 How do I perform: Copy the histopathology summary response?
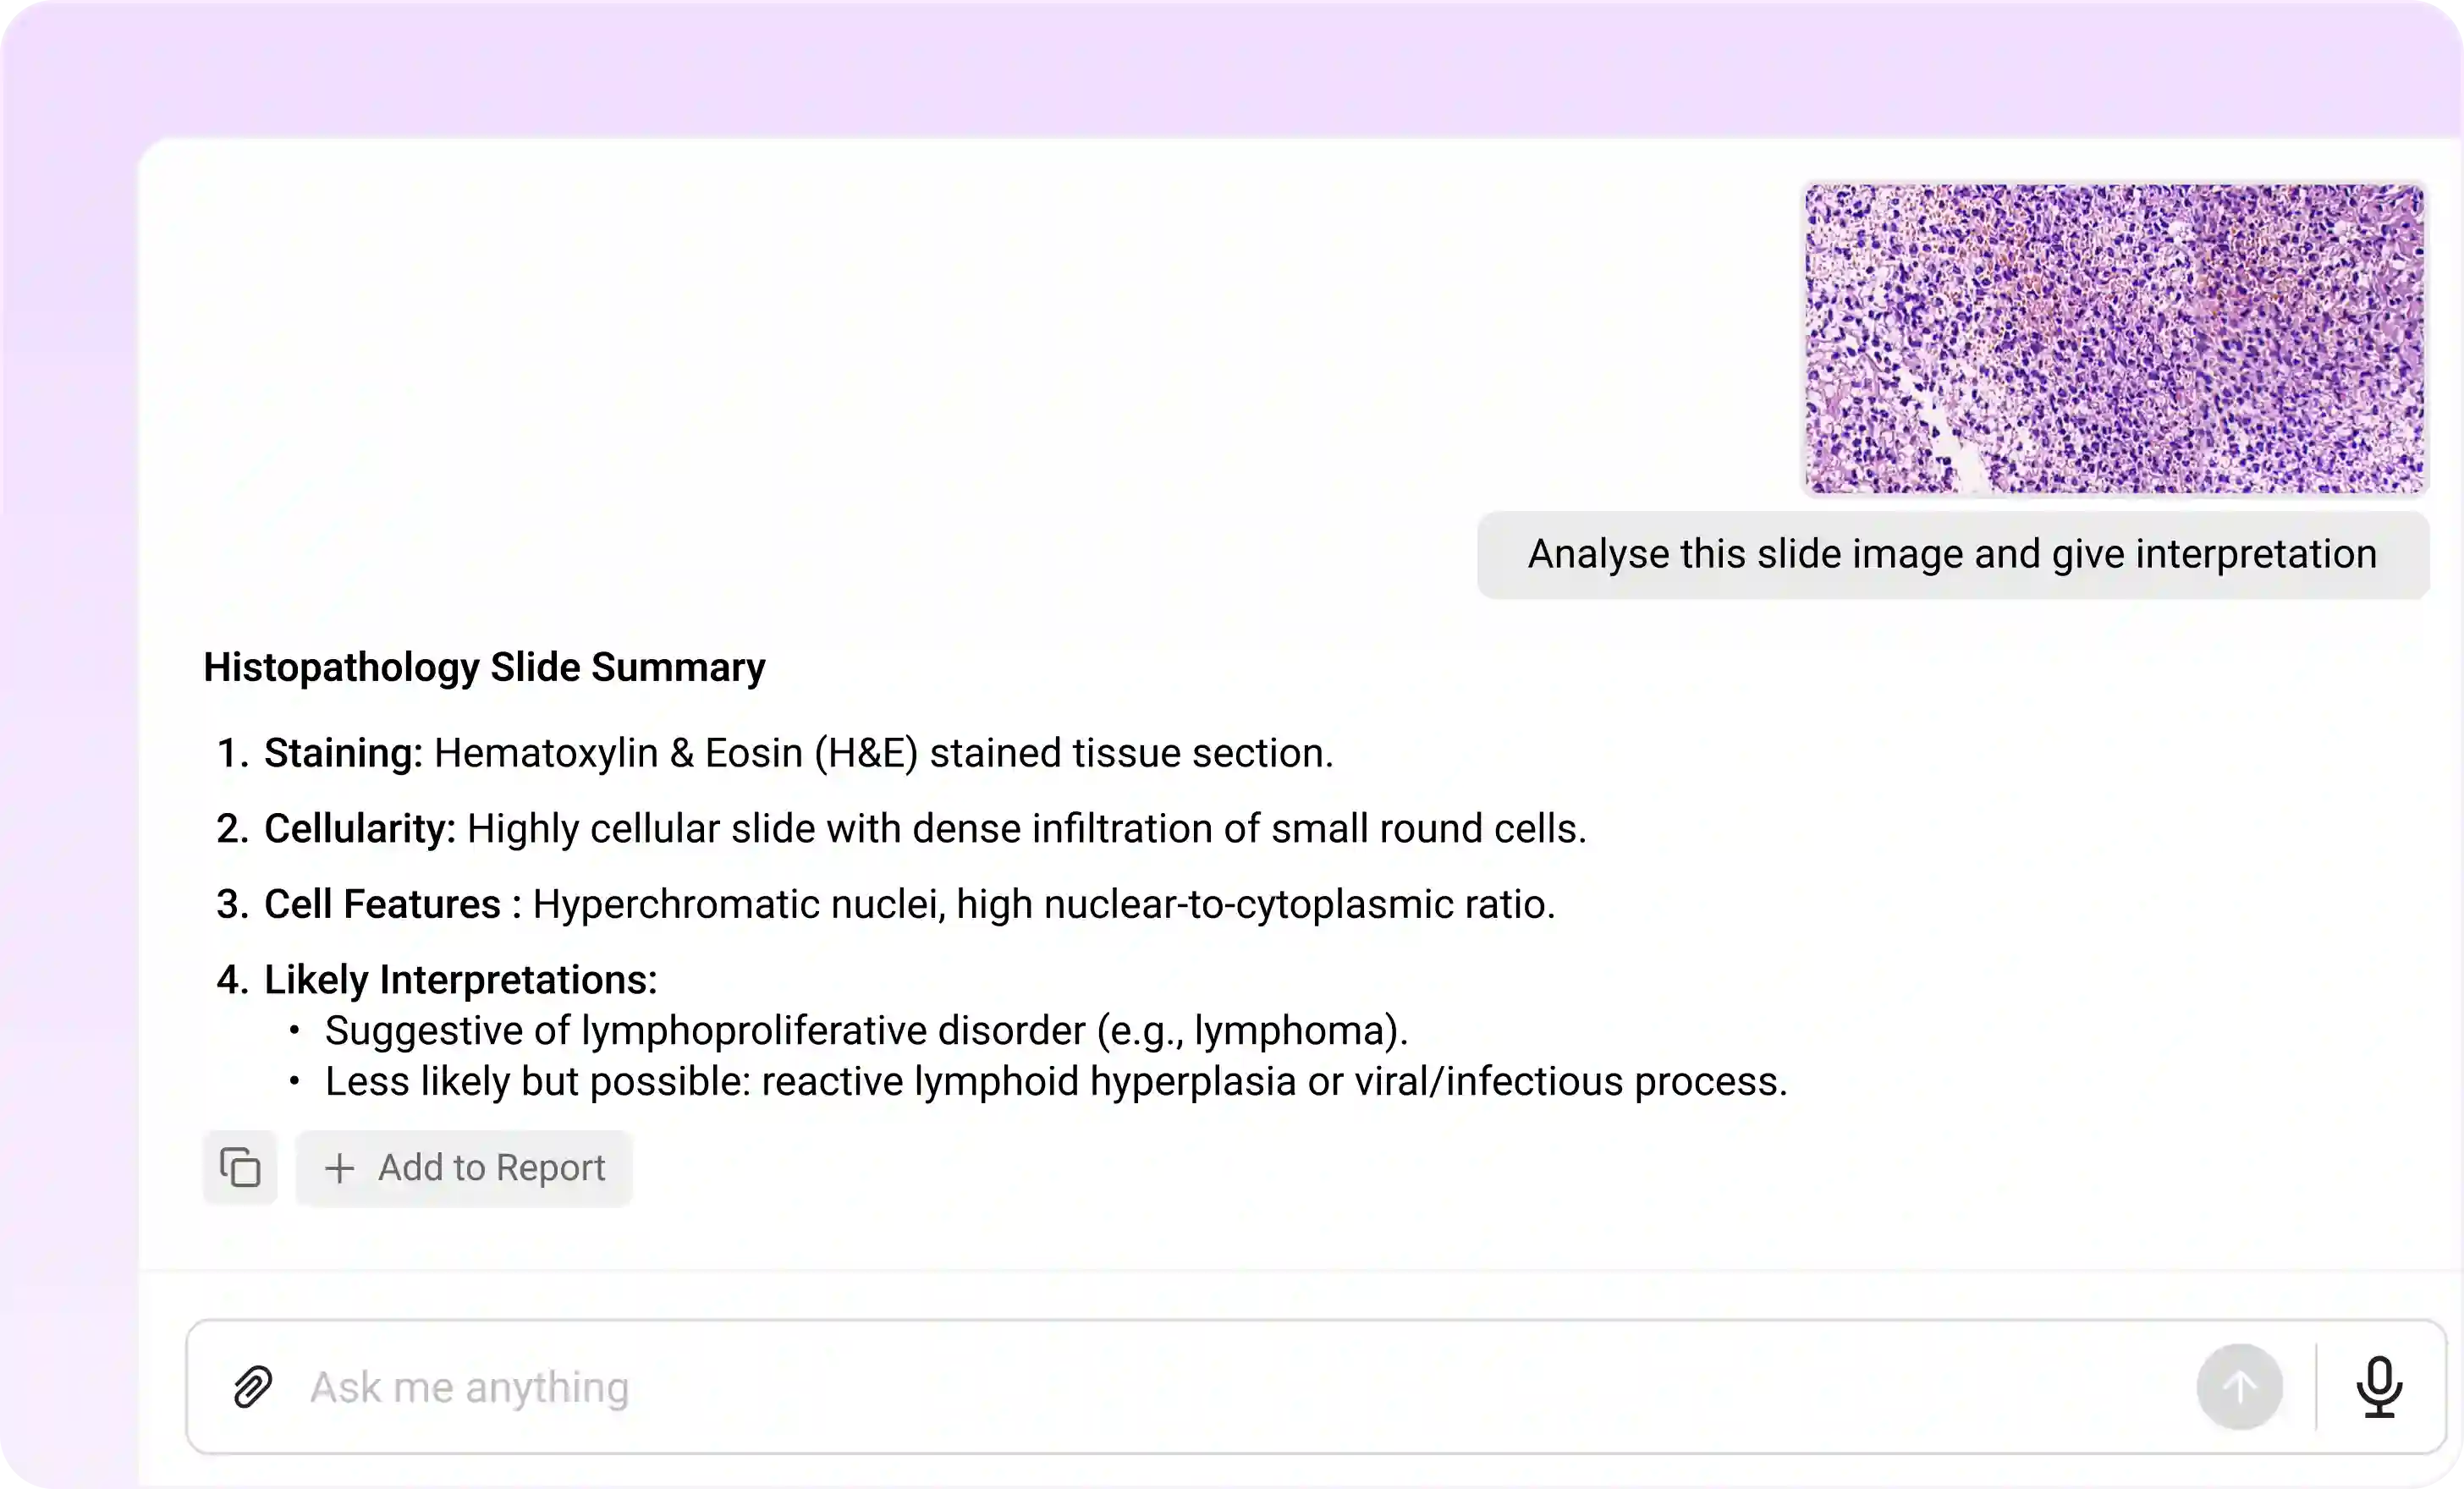coord(240,1167)
